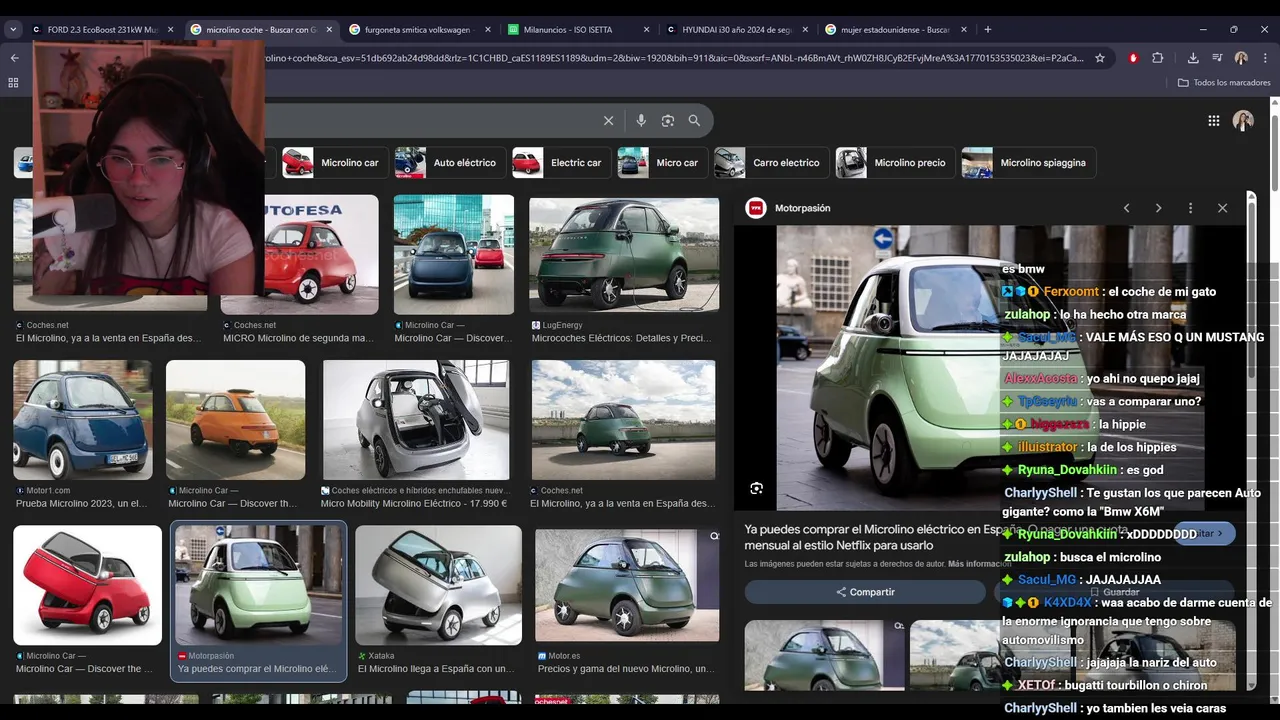Open the red tilted Microlino thumbnail
Screen dimensions: 1280x720
click(x=87, y=585)
